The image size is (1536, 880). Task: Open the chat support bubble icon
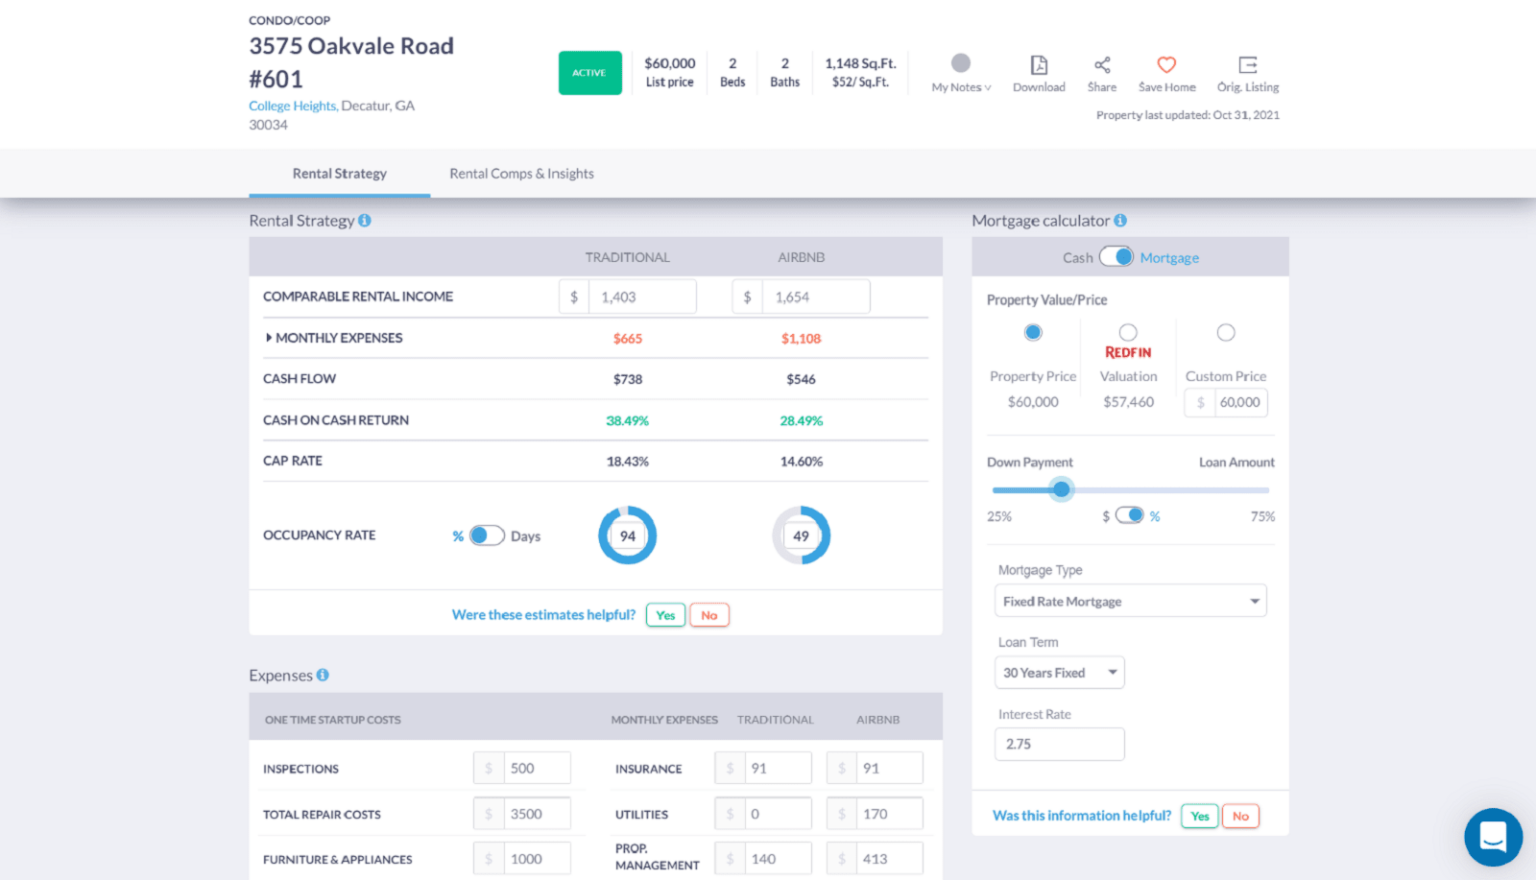pyautogui.click(x=1493, y=836)
